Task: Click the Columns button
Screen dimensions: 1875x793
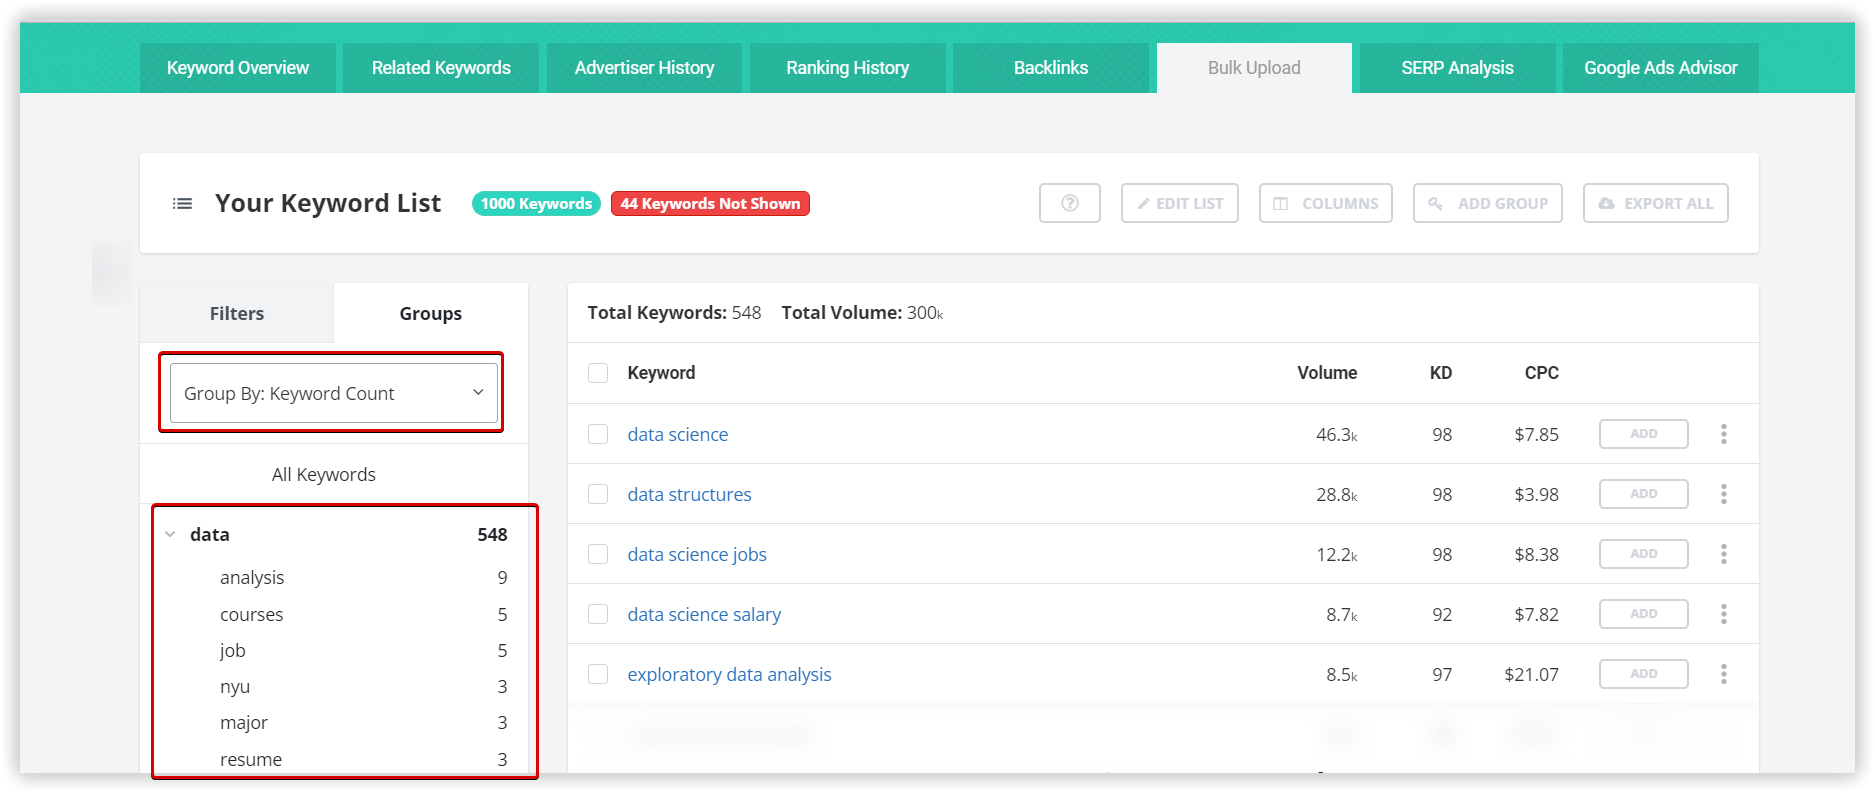Action: pyautogui.click(x=1325, y=203)
